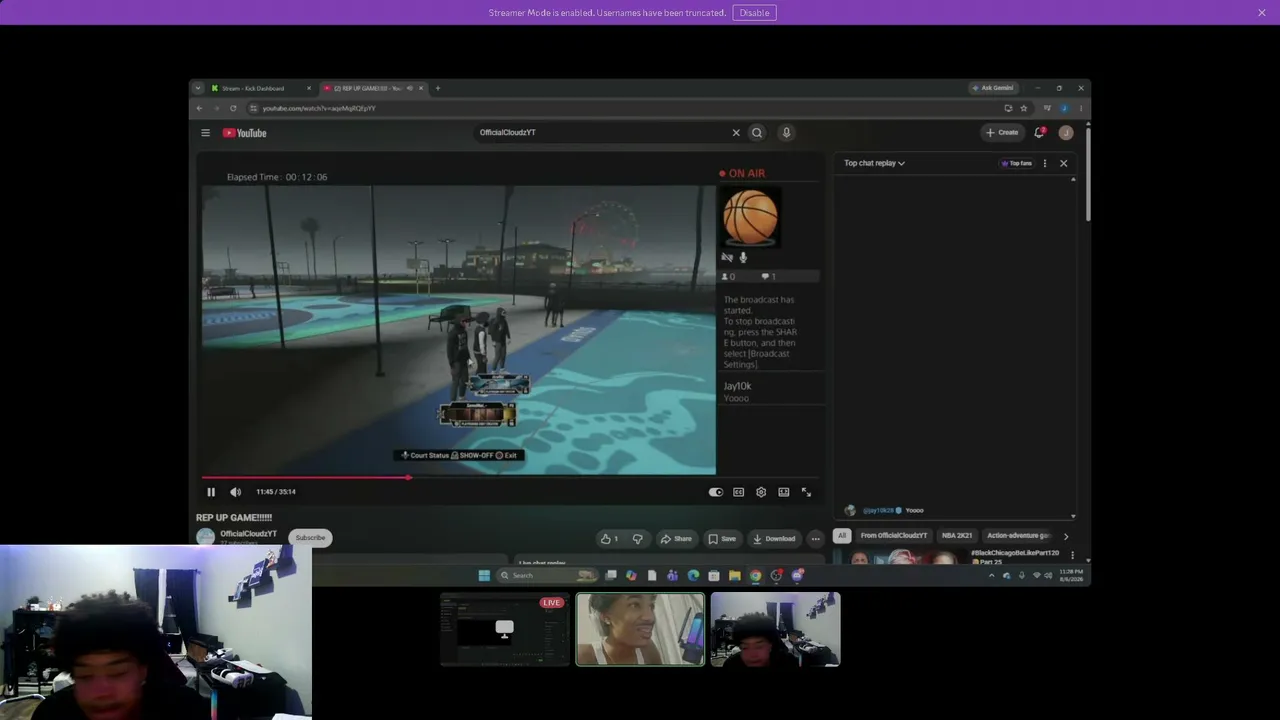Show hidden system tray icons
The width and height of the screenshot is (1280, 720).
(x=992, y=576)
